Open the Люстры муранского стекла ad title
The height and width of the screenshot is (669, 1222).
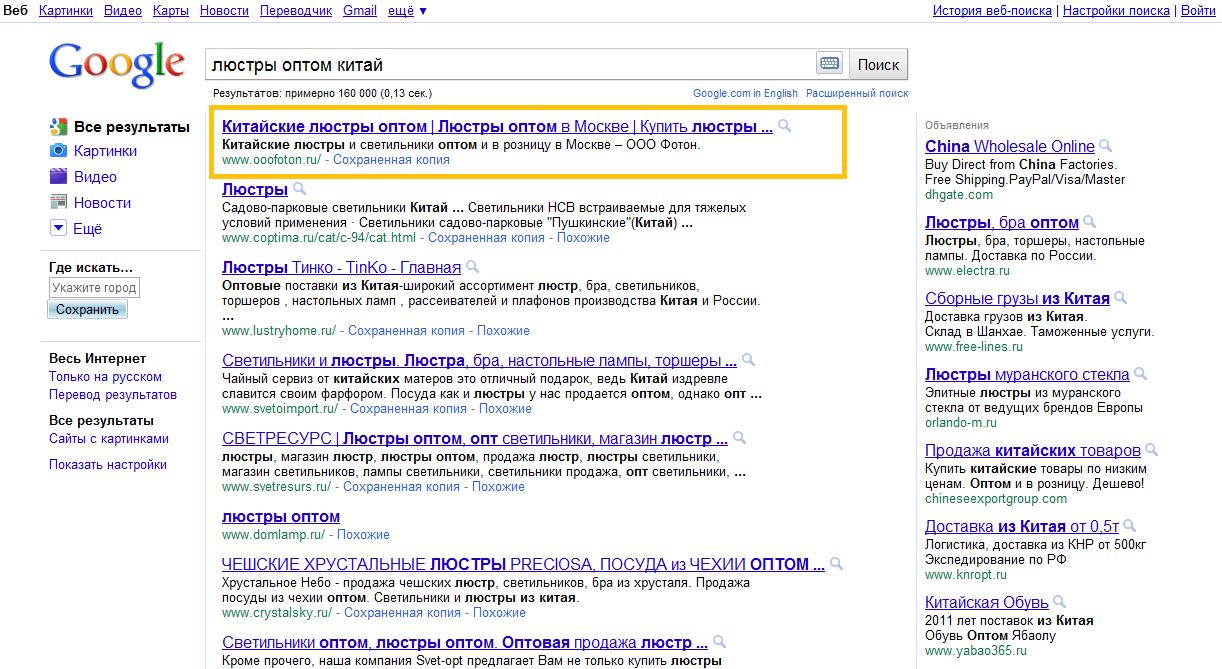pos(1027,375)
